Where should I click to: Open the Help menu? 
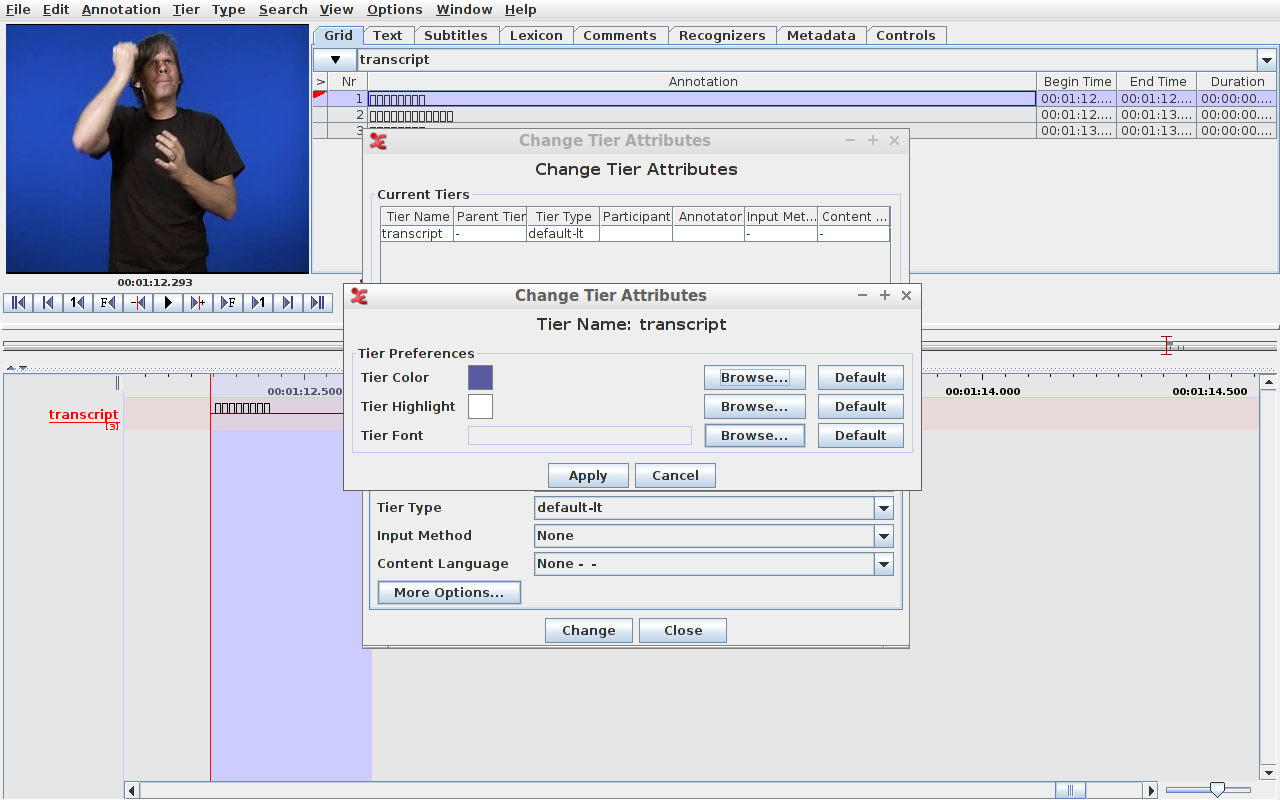pos(520,10)
